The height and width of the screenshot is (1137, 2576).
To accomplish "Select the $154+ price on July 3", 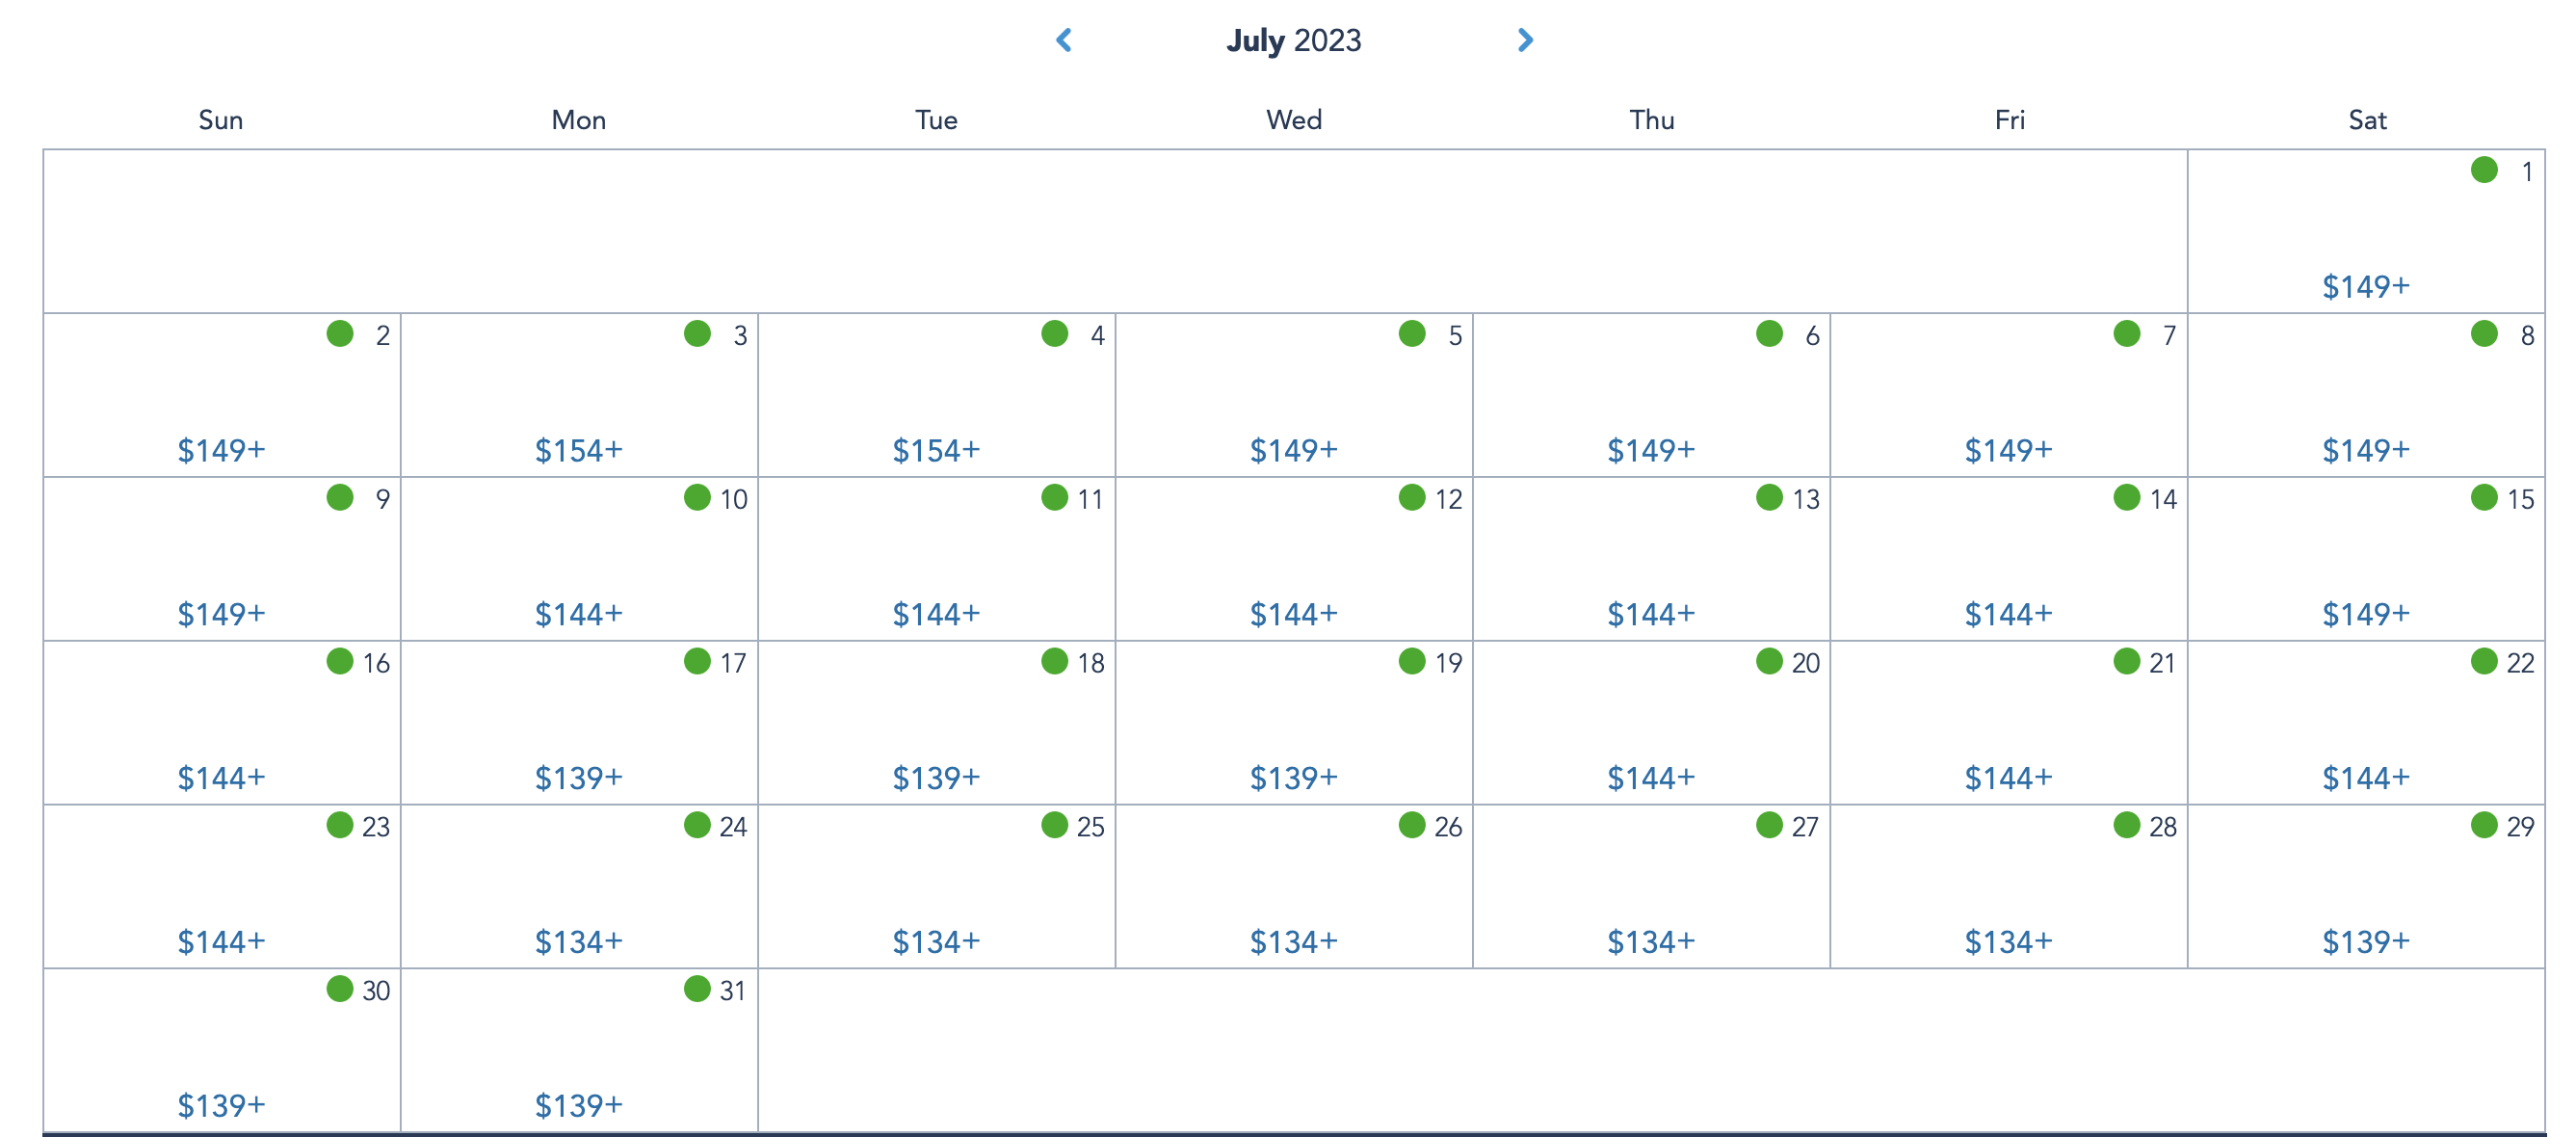I will tap(578, 451).
